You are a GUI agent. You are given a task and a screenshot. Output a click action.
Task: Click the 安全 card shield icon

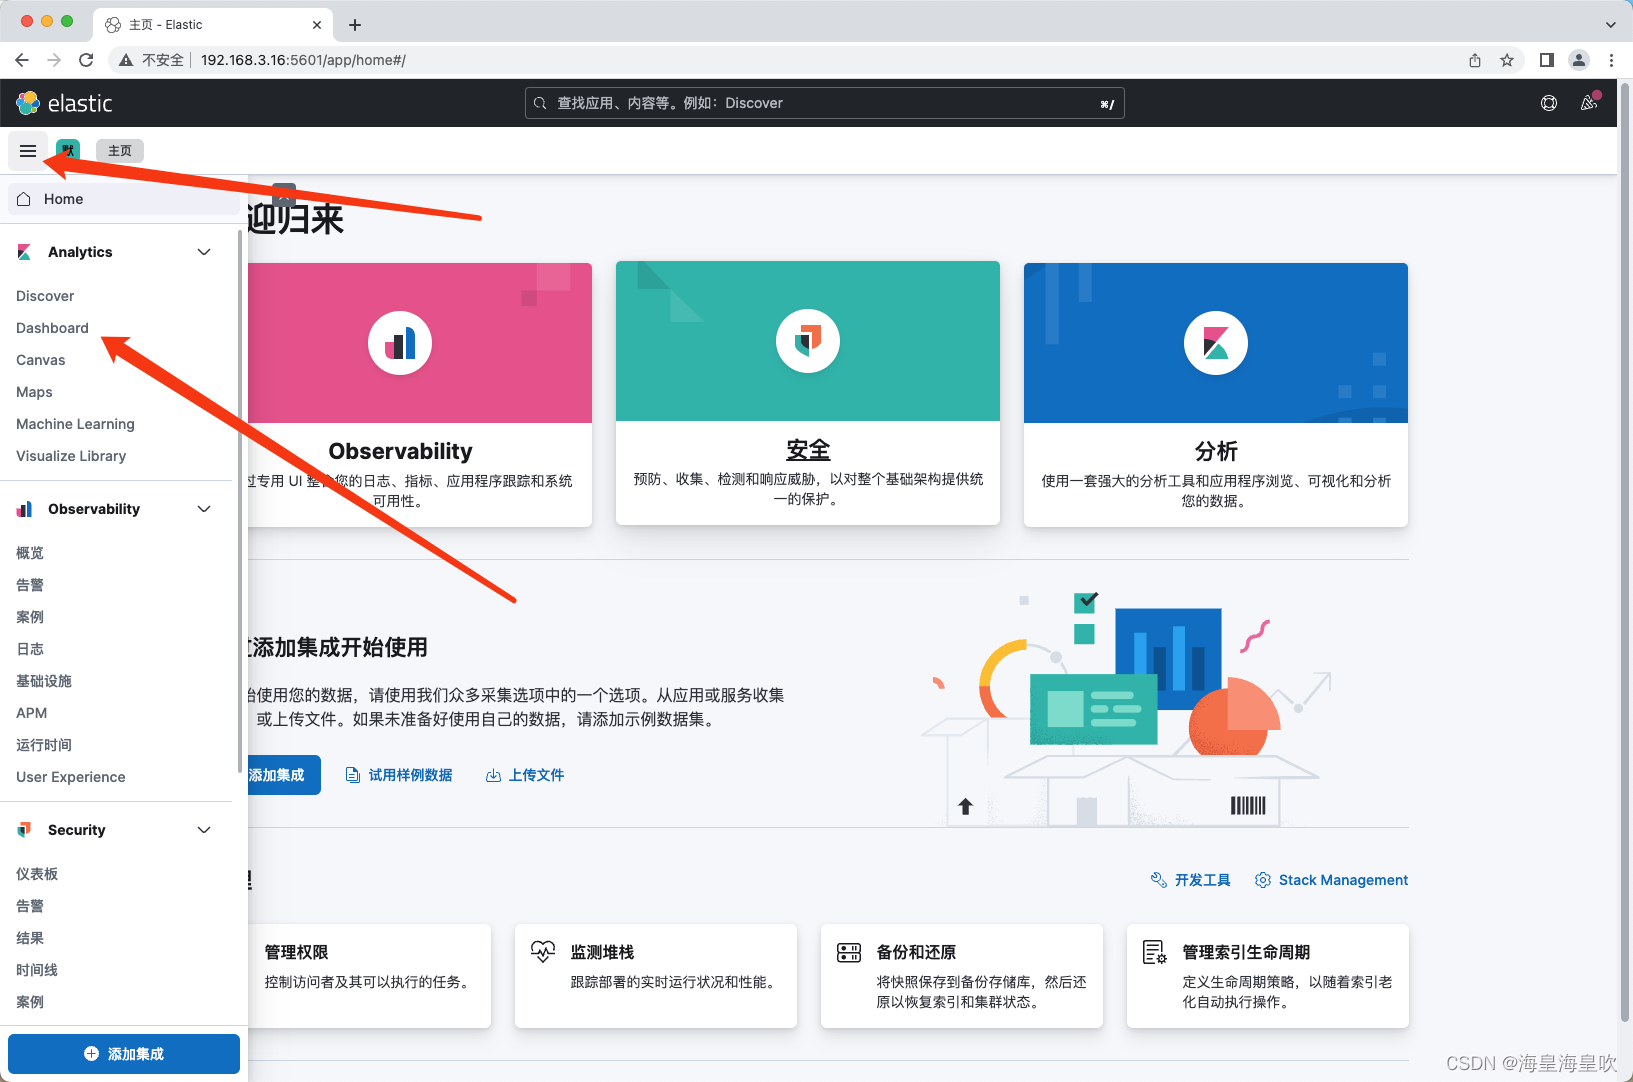coord(808,341)
